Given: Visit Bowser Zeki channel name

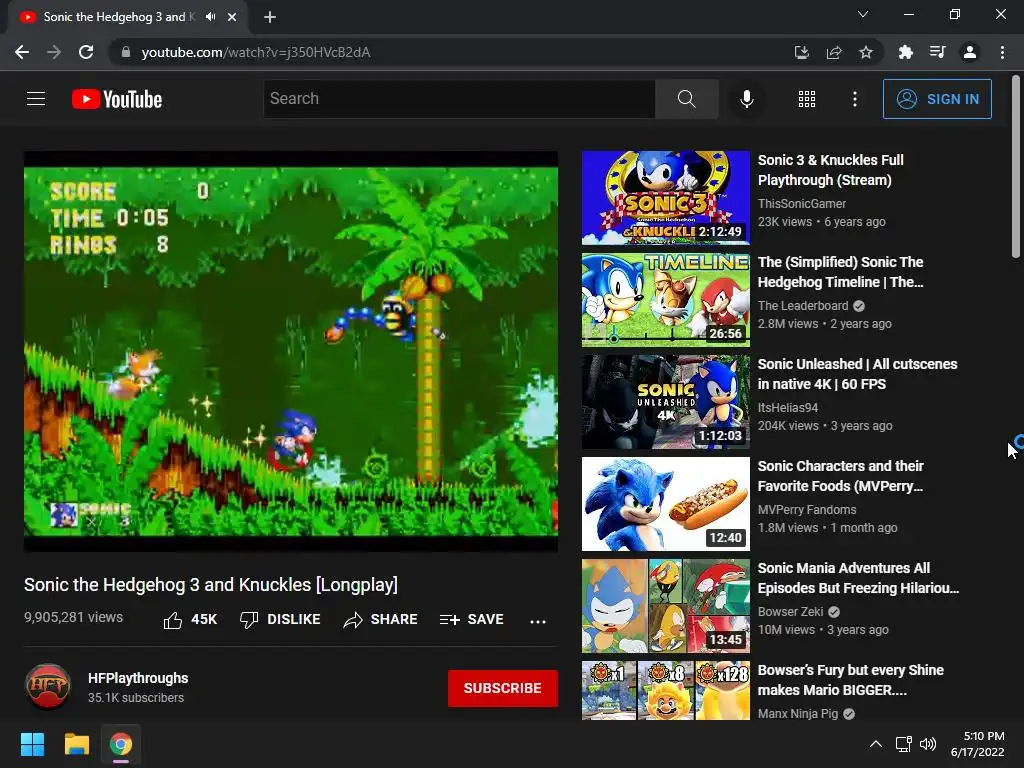Looking at the screenshot, I should pyautogui.click(x=790, y=611).
